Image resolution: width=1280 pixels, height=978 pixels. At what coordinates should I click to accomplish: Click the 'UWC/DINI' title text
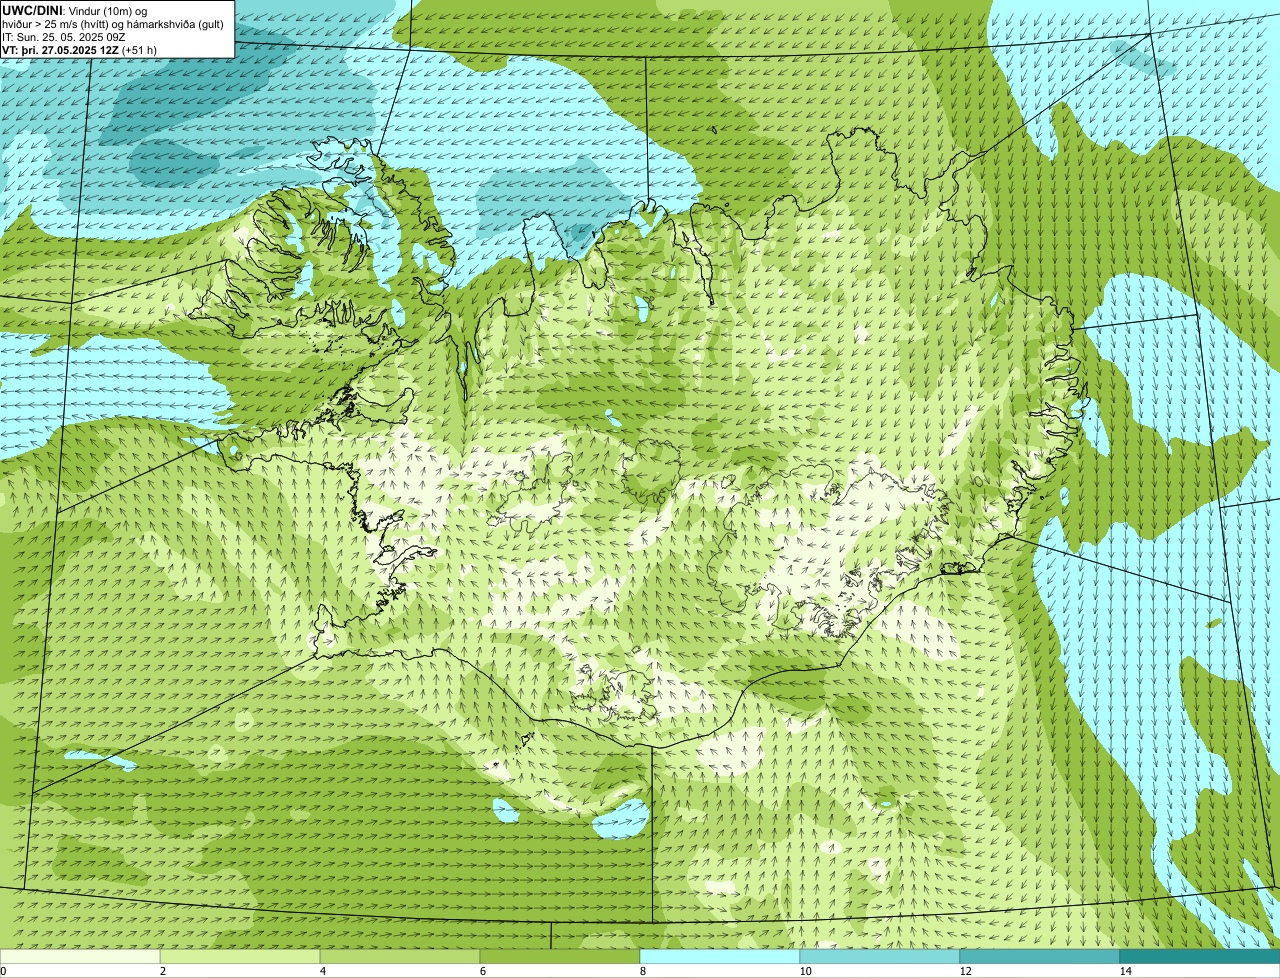click(x=33, y=10)
